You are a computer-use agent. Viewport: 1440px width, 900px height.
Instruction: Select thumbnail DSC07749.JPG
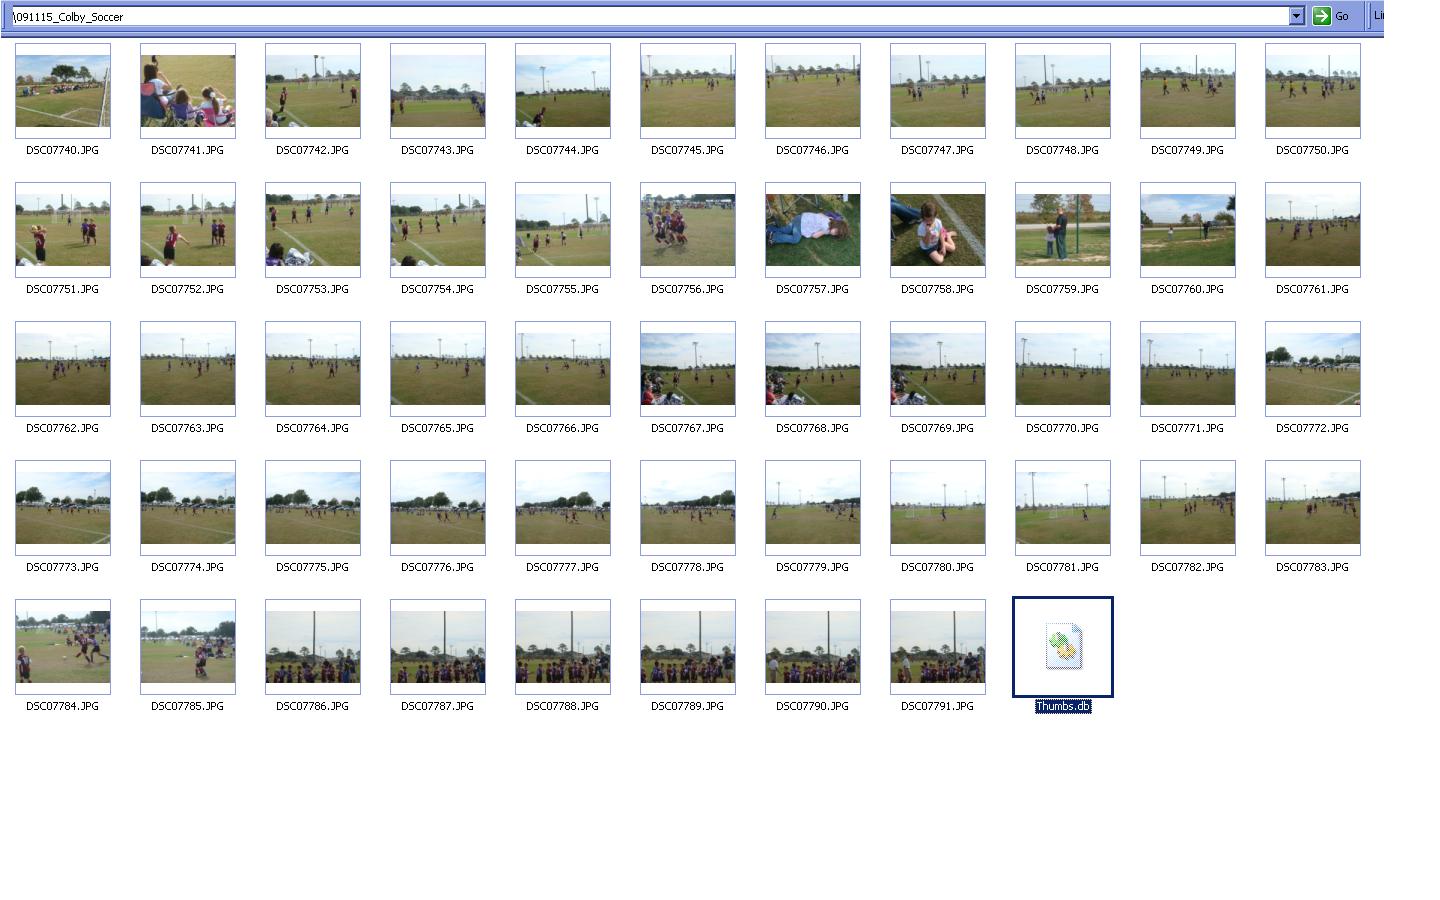pyautogui.click(x=1188, y=91)
